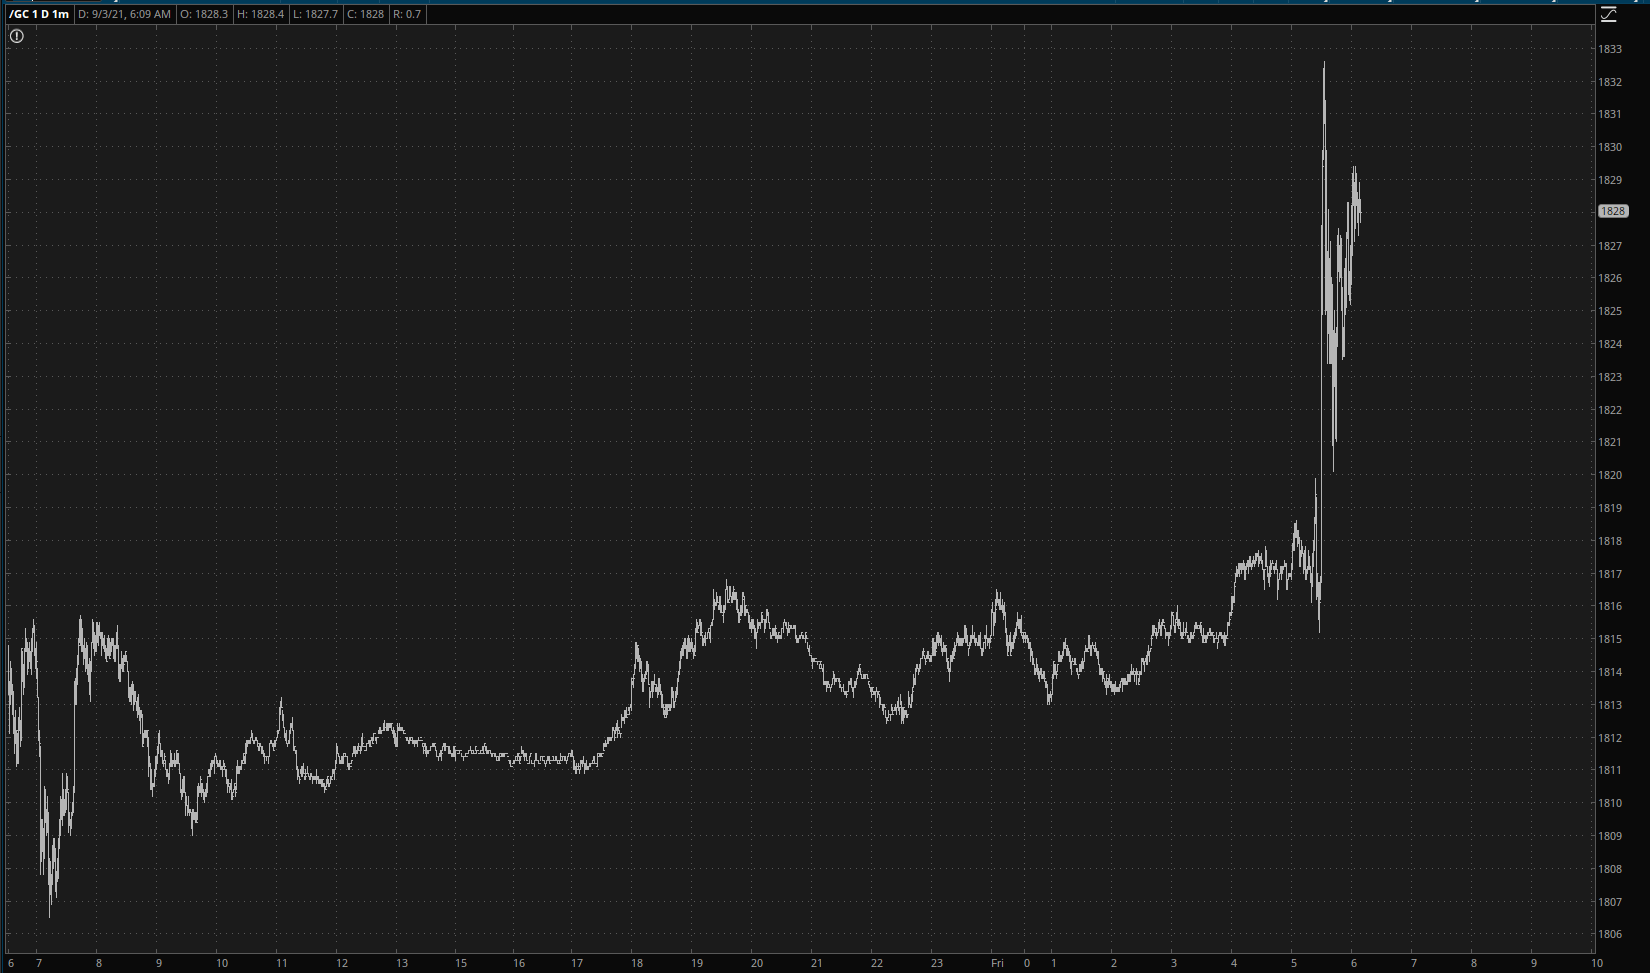Click the chart alert exclamation icon

17,36
